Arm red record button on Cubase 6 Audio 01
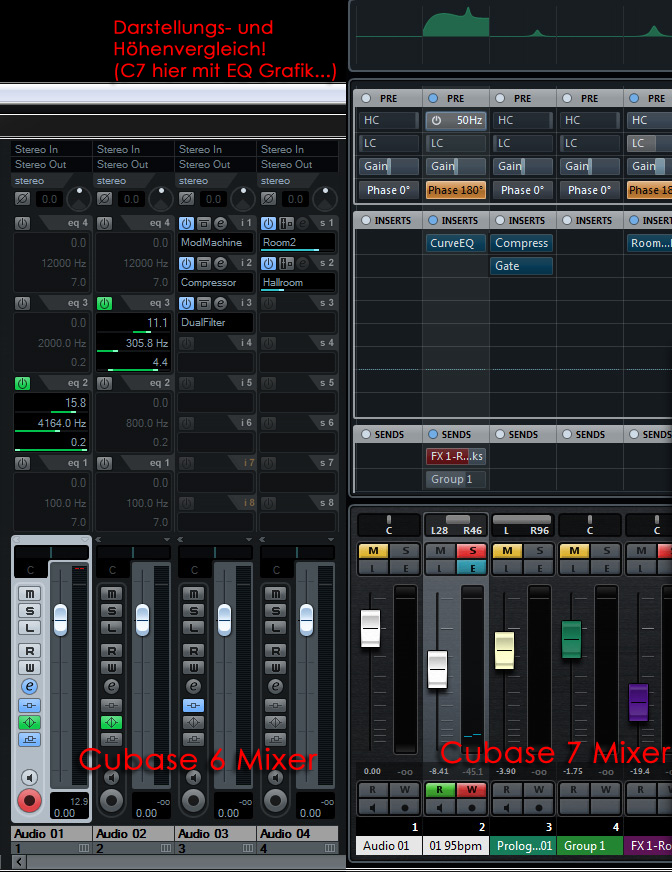Viewport: 672px width, 872px height. coord(29,801)
